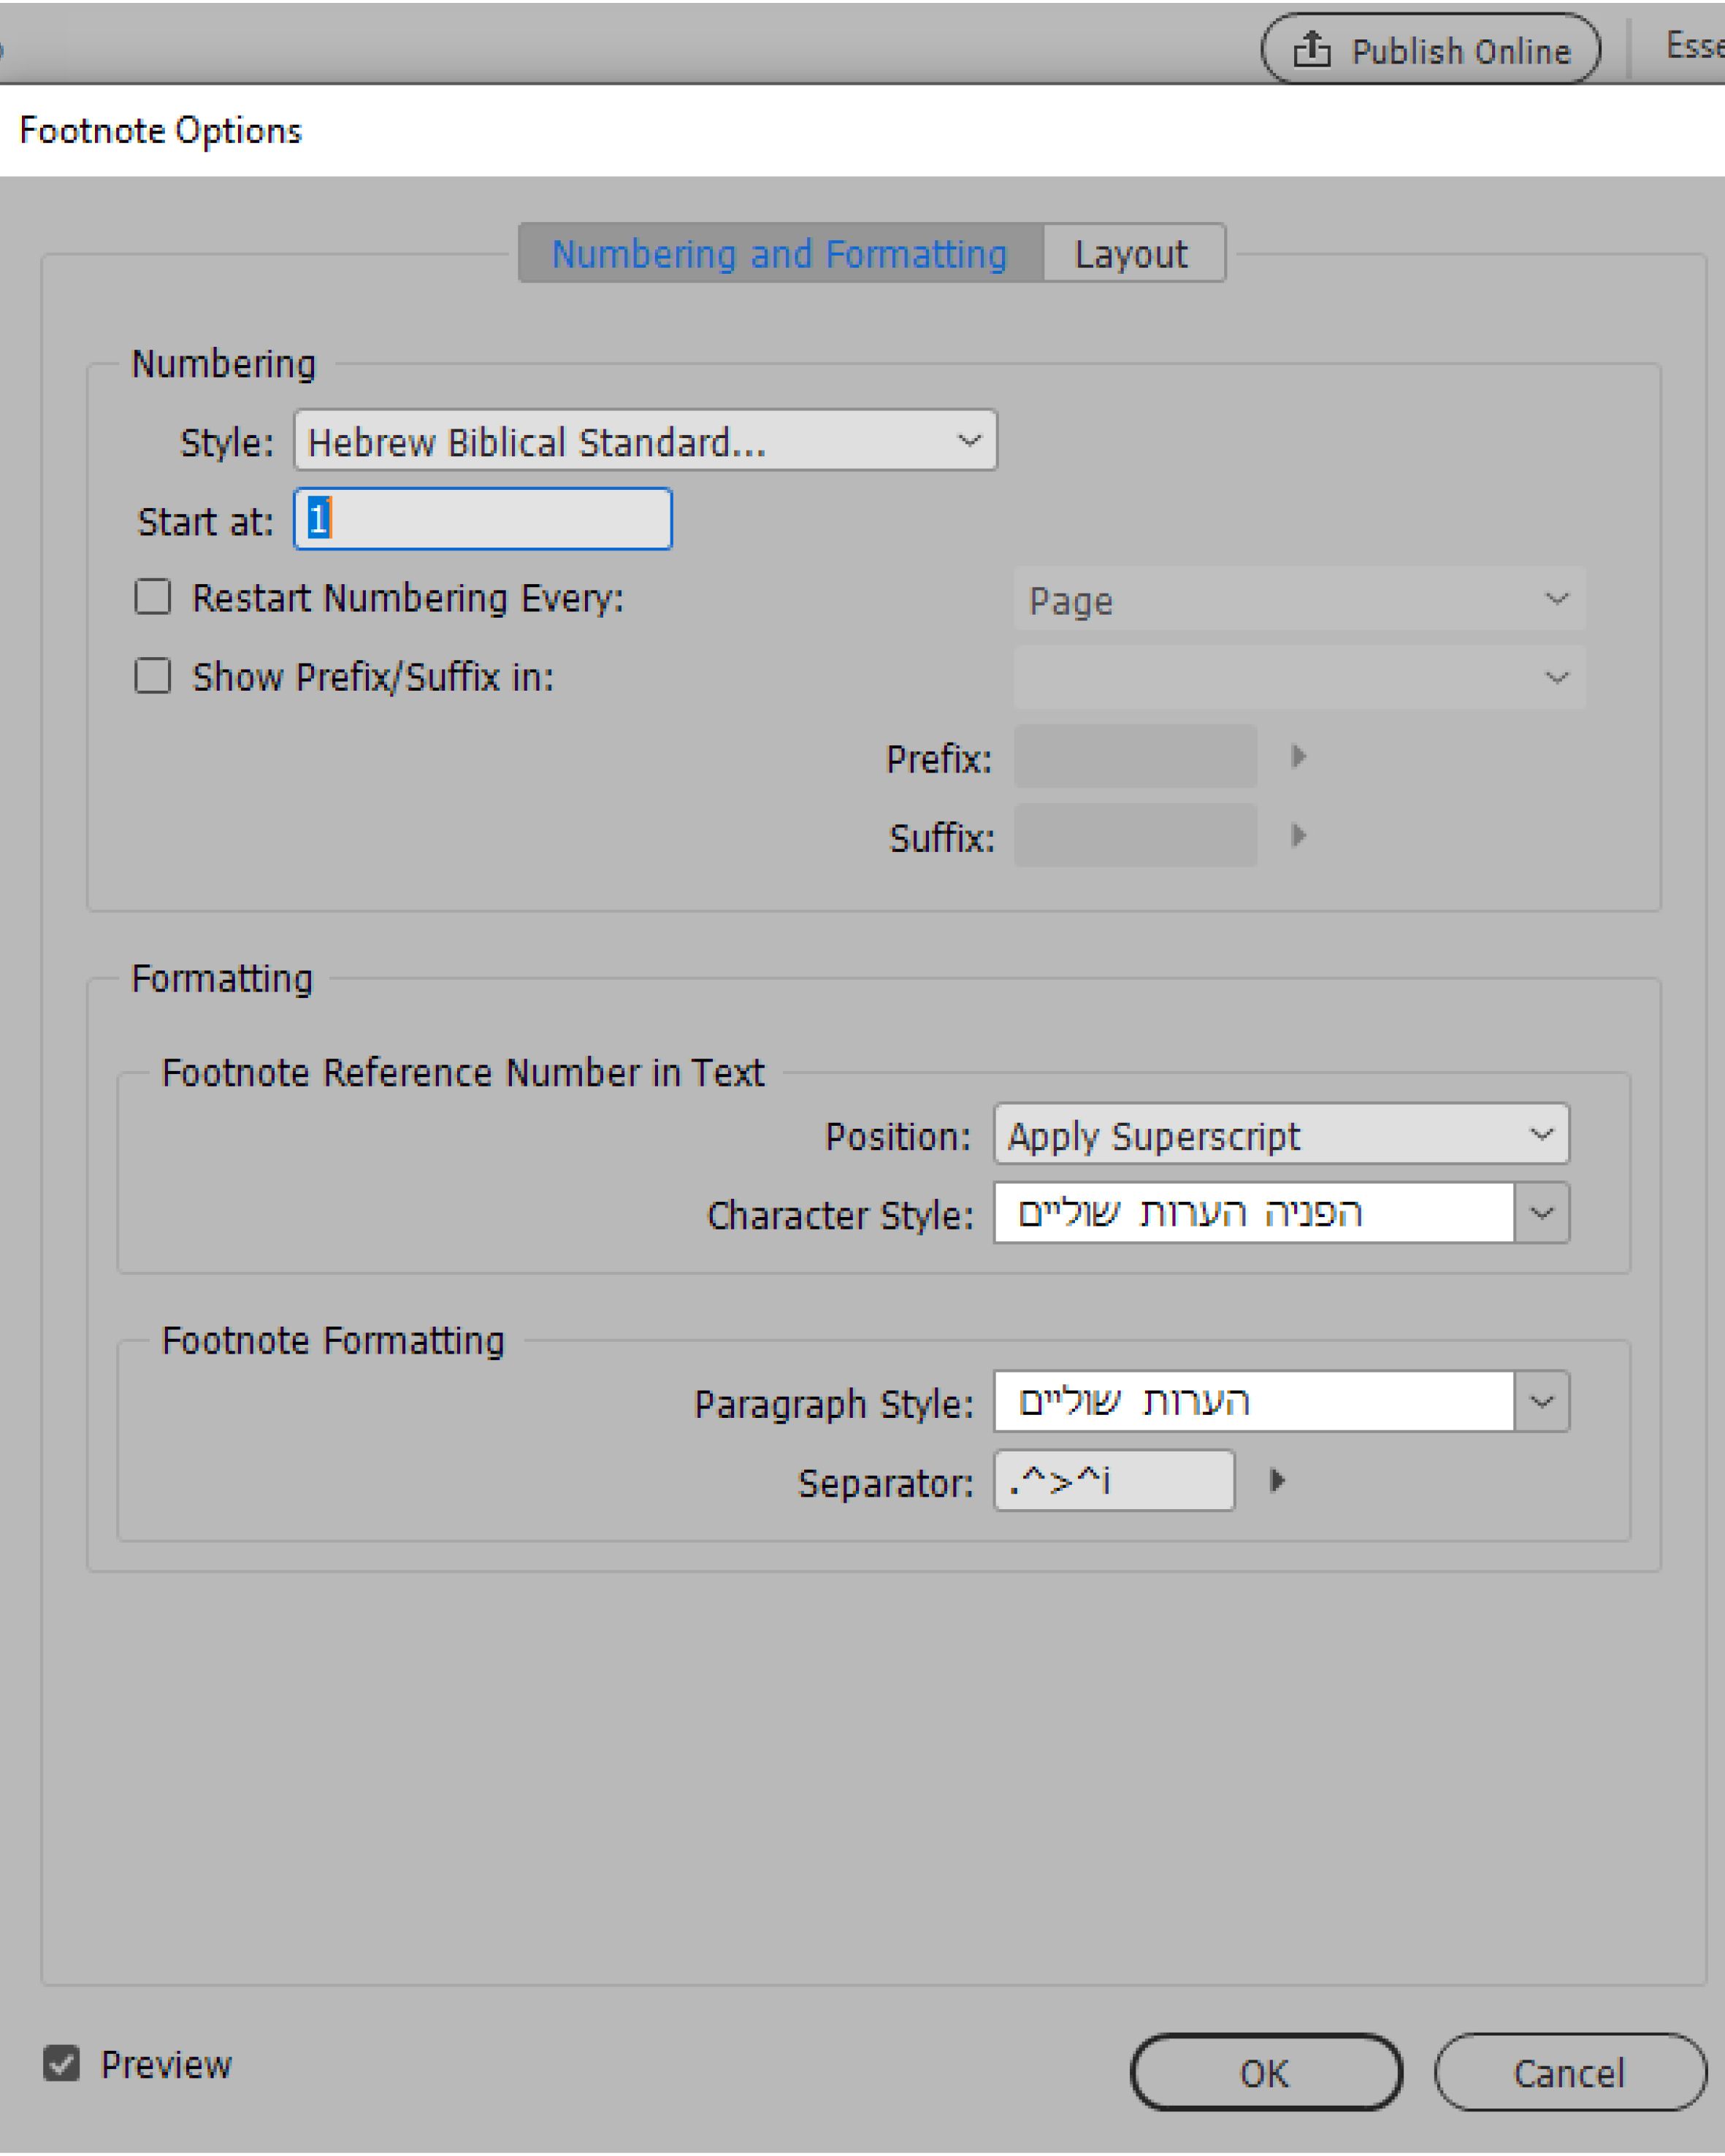Enable Show Prefix/Suffix in checkbox
Image resolution: width=1725 pixels, height=2156 pixels.
pyautogui.click(x=153, y=677)
